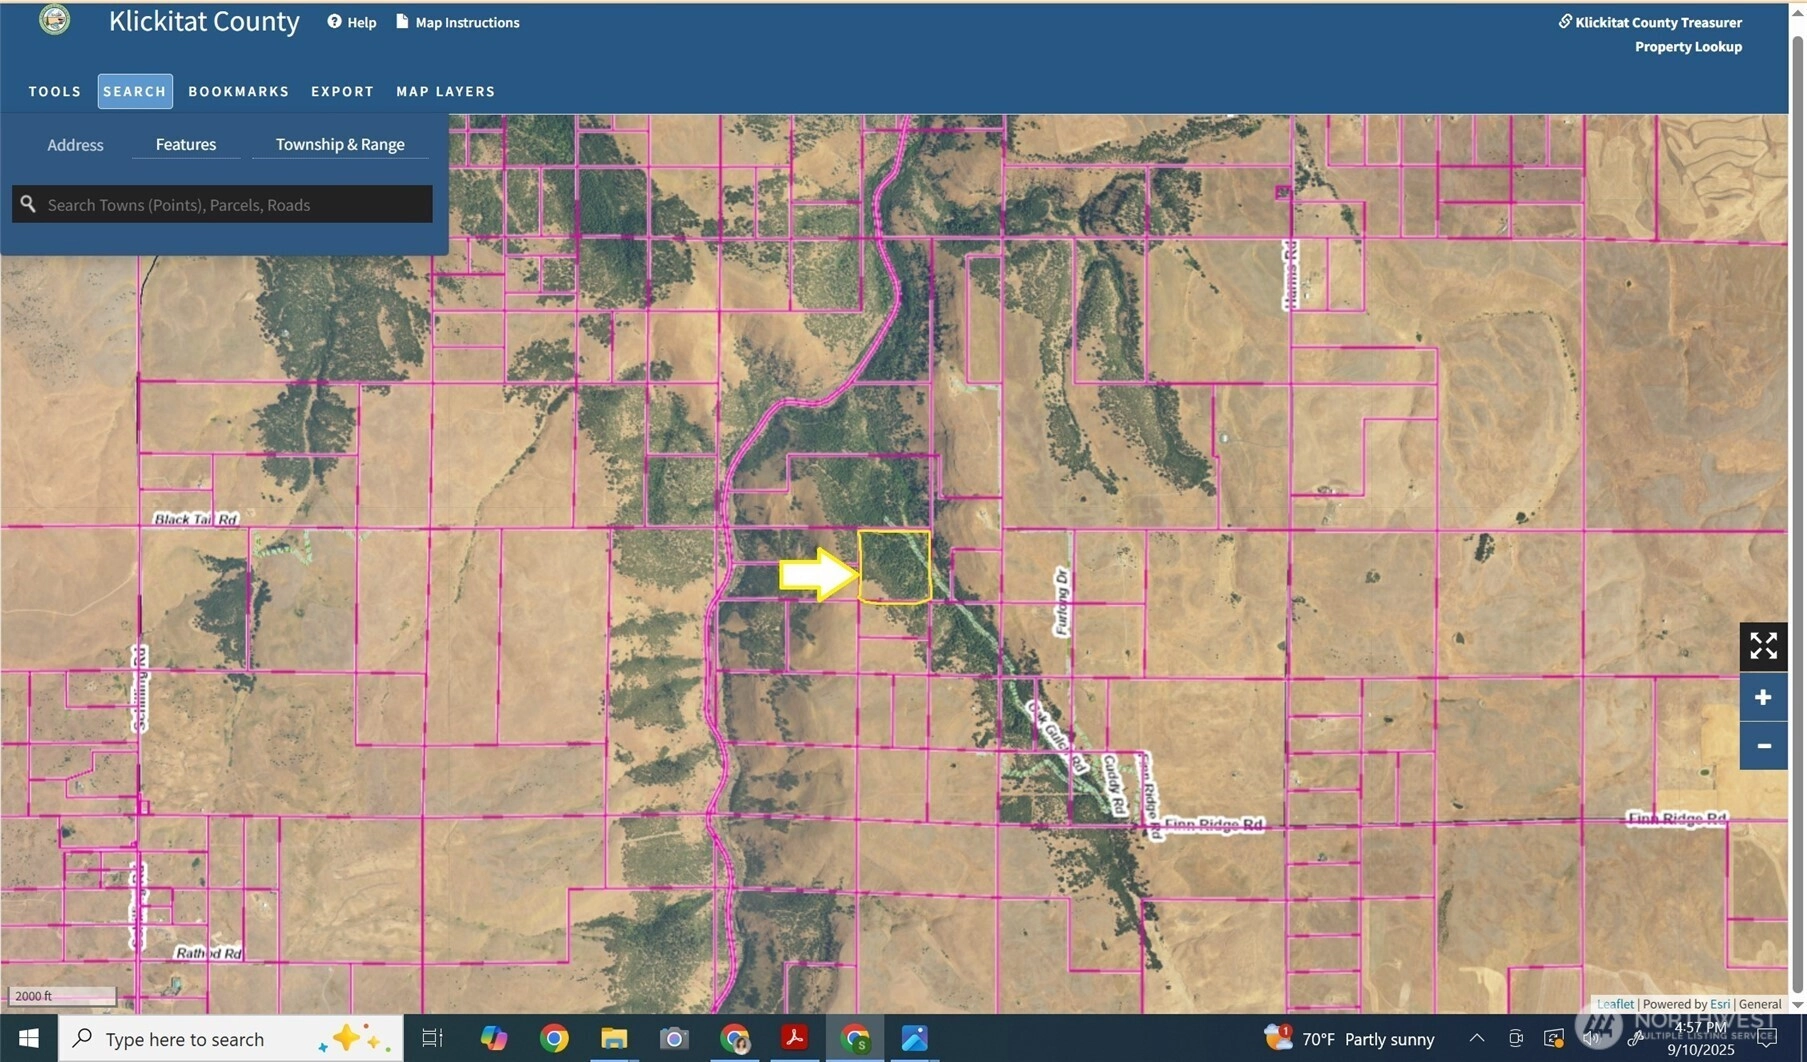Expand hidden system tray icons chevron

coord(1476,1038)
